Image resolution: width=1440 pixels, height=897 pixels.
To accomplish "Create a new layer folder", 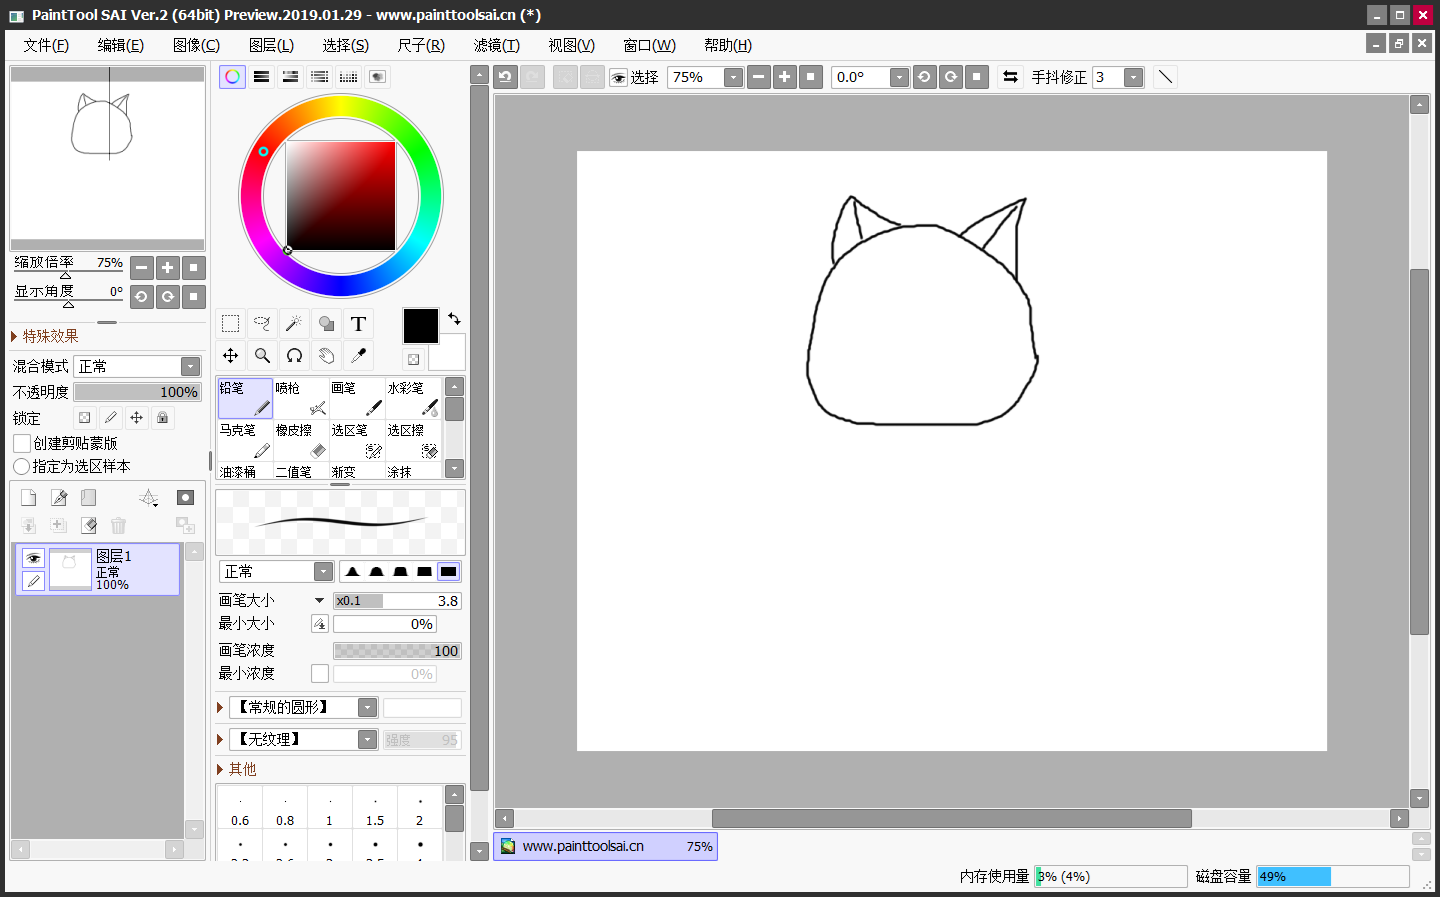I will point(89,498).
